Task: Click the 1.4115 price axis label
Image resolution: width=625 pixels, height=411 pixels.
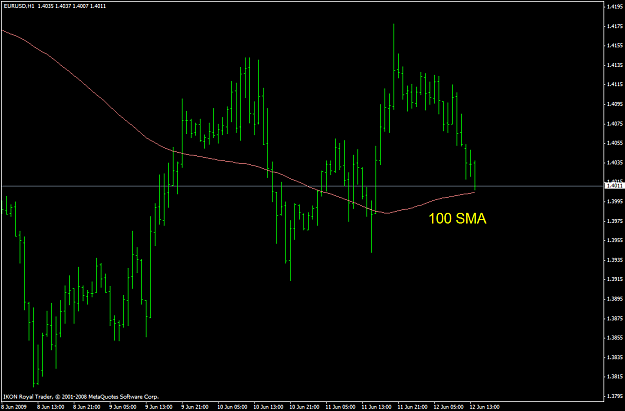Action: coord(614,85)
